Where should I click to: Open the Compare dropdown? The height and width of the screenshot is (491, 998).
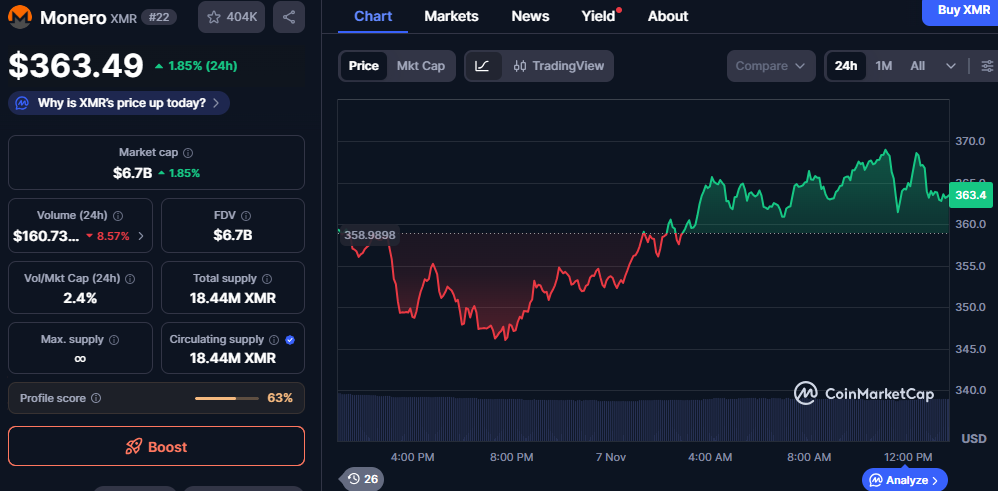(769, 66)
